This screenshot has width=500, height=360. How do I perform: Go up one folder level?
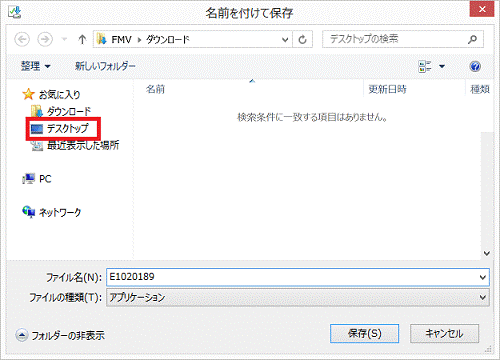coord(82,40)
